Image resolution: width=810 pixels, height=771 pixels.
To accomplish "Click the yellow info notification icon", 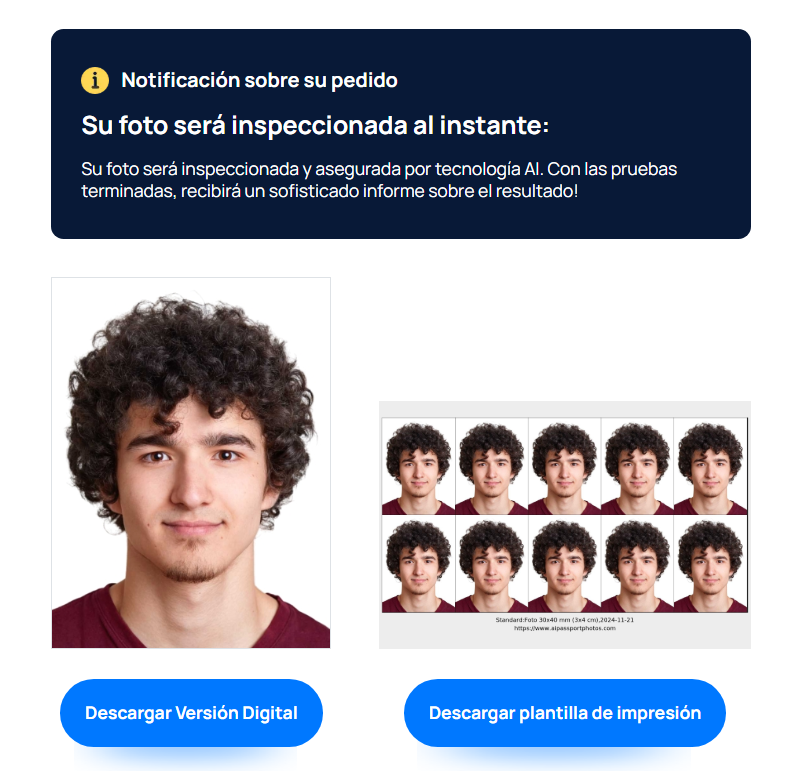I will [95, 80].
